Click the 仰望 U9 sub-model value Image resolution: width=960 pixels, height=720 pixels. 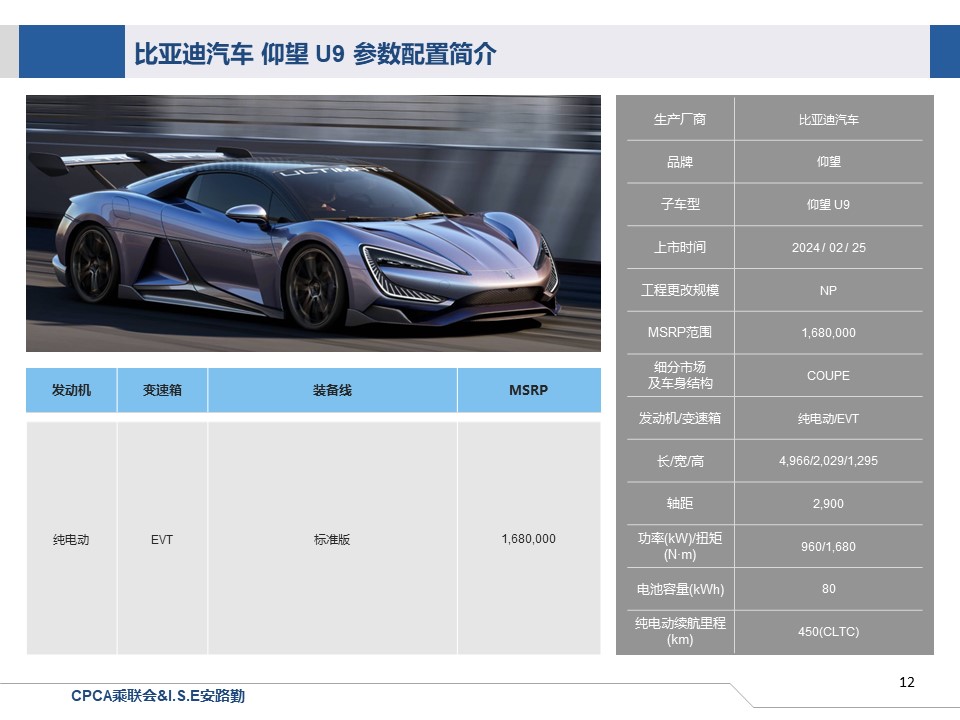coord(828,204)
